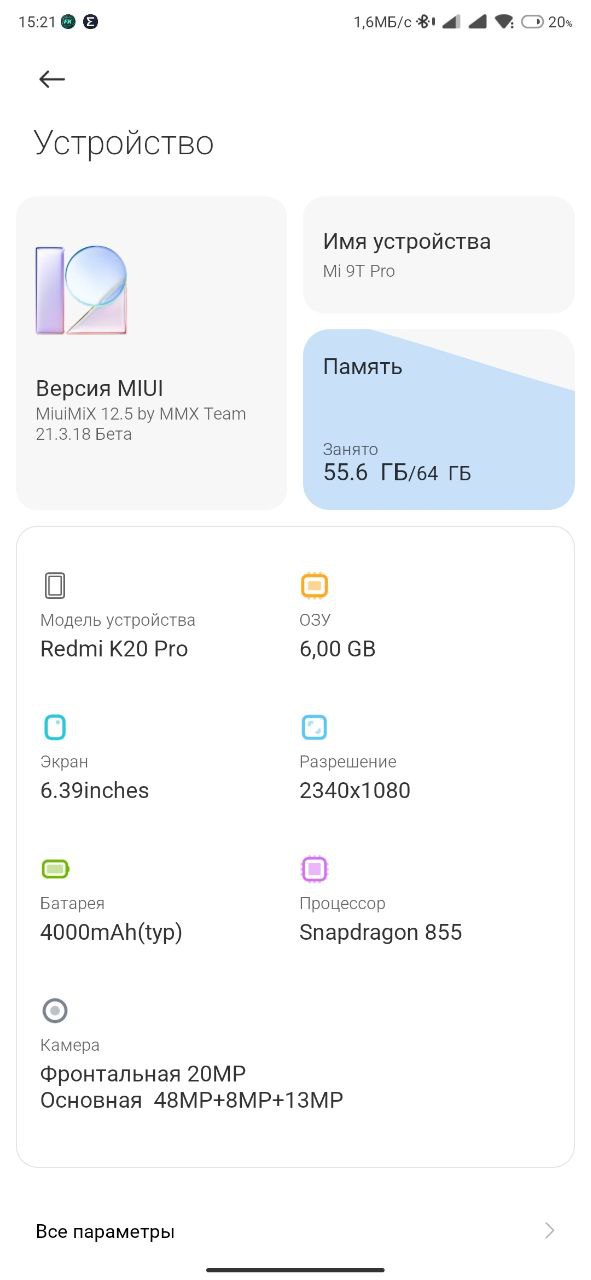Tap the Wi-Fi icon in status bar
Viewport: 591px width, 1280px height.
pos(505,21)
